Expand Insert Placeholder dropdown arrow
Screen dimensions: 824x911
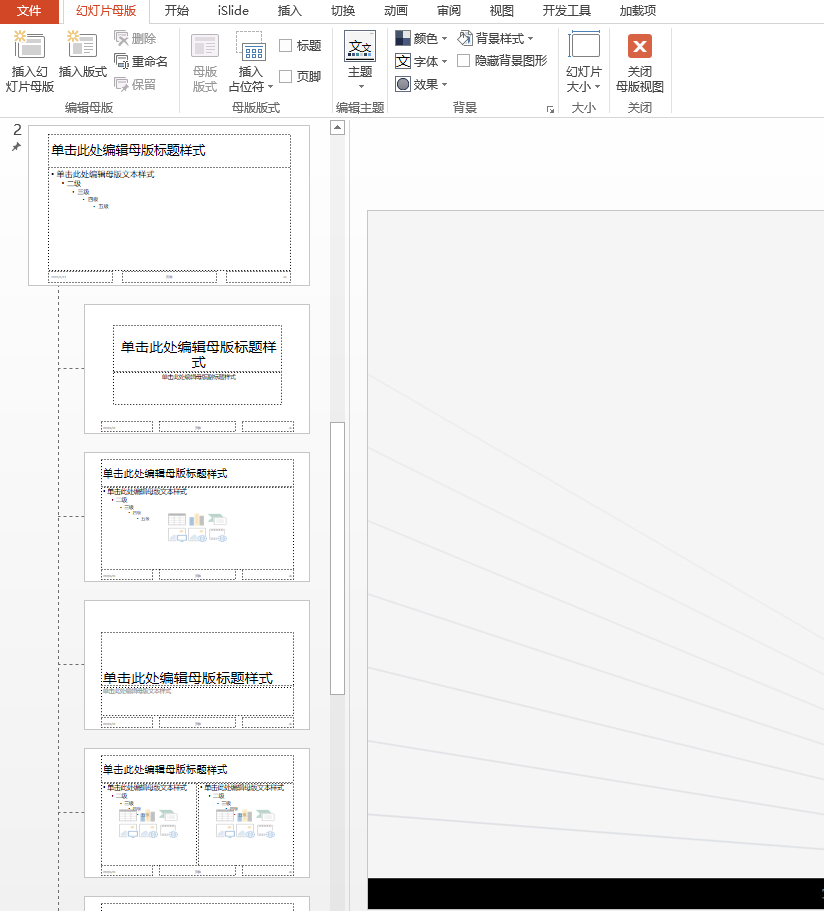[x=270, y=87]
